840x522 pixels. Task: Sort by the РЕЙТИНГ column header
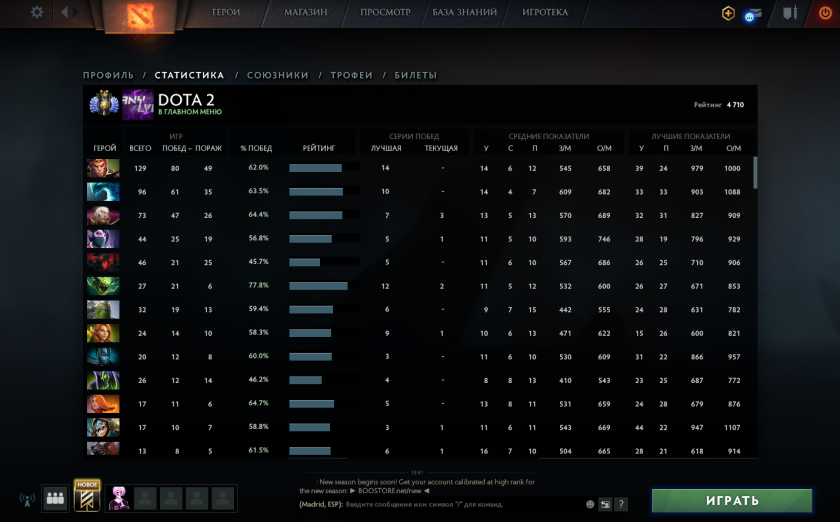pos(319,148)
